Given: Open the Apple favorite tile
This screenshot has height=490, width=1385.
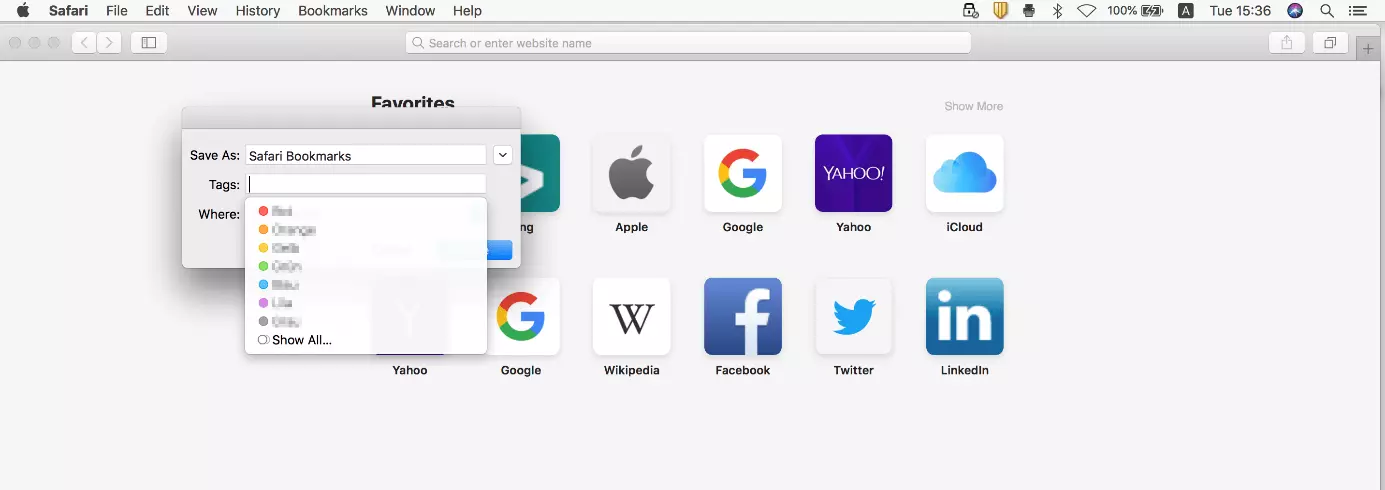Looking at the screenshot, I should pyautogui.click(x=631, y=173).
